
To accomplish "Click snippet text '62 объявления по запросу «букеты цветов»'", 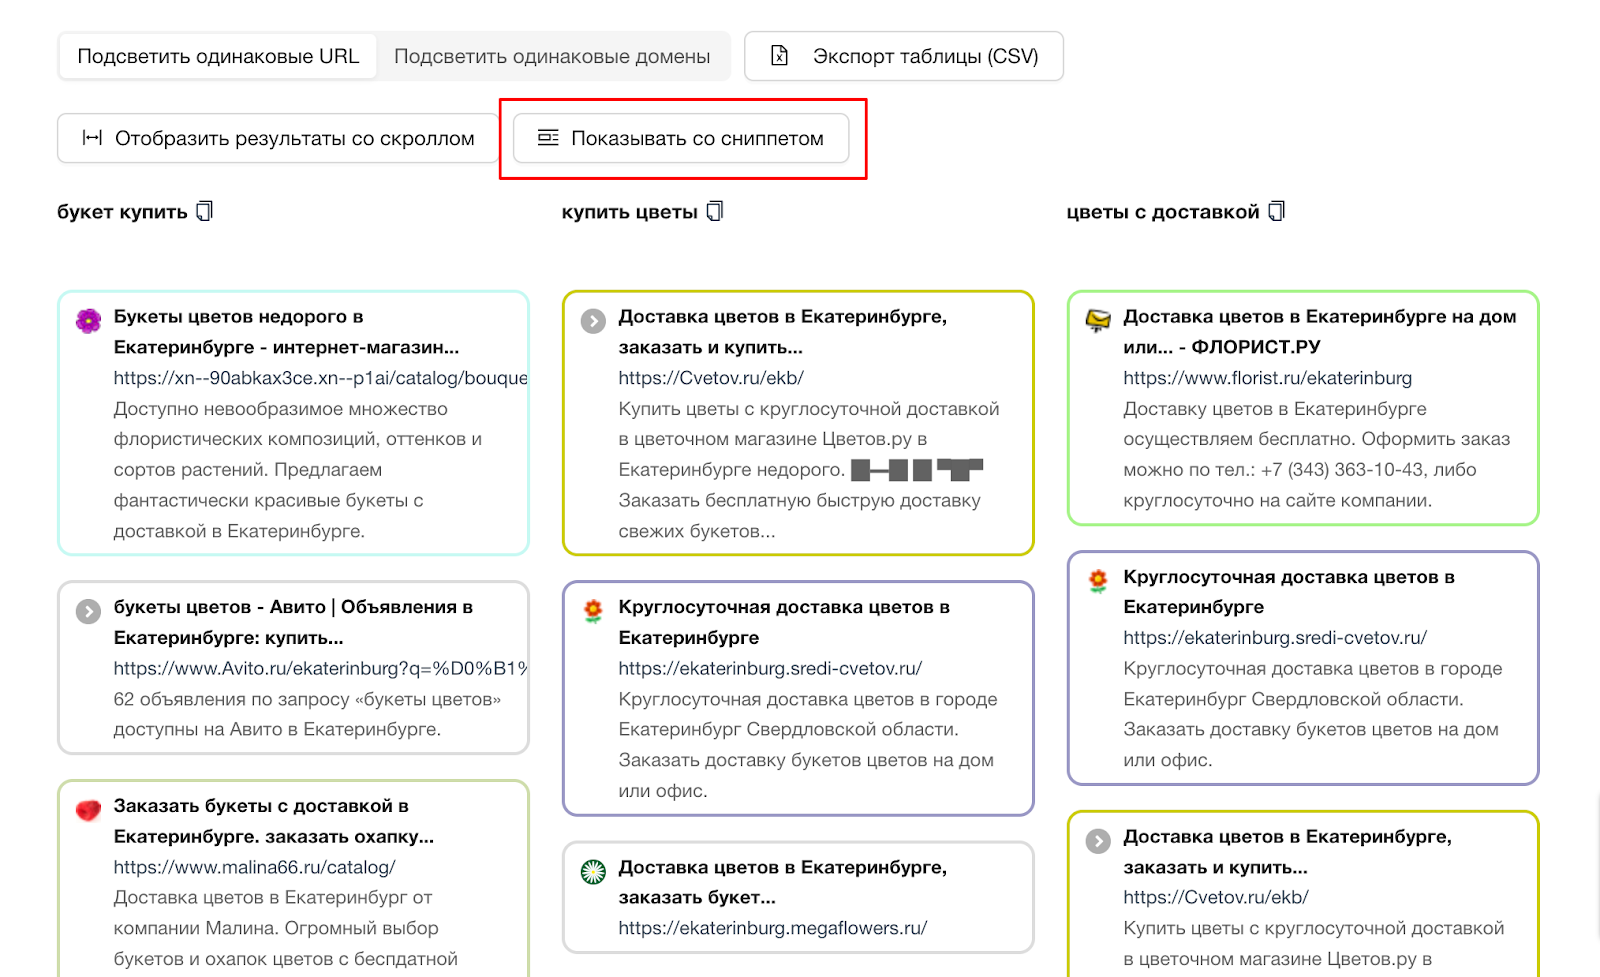I will tap(307, 699).
